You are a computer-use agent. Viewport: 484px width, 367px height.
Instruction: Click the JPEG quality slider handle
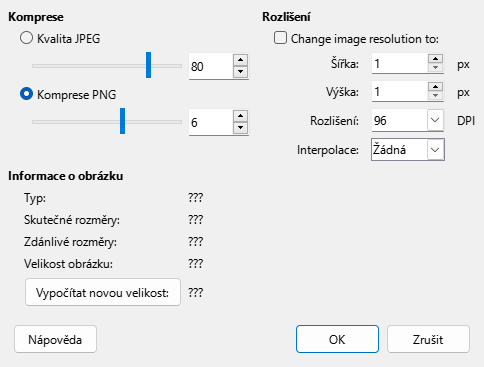[149, 65]
